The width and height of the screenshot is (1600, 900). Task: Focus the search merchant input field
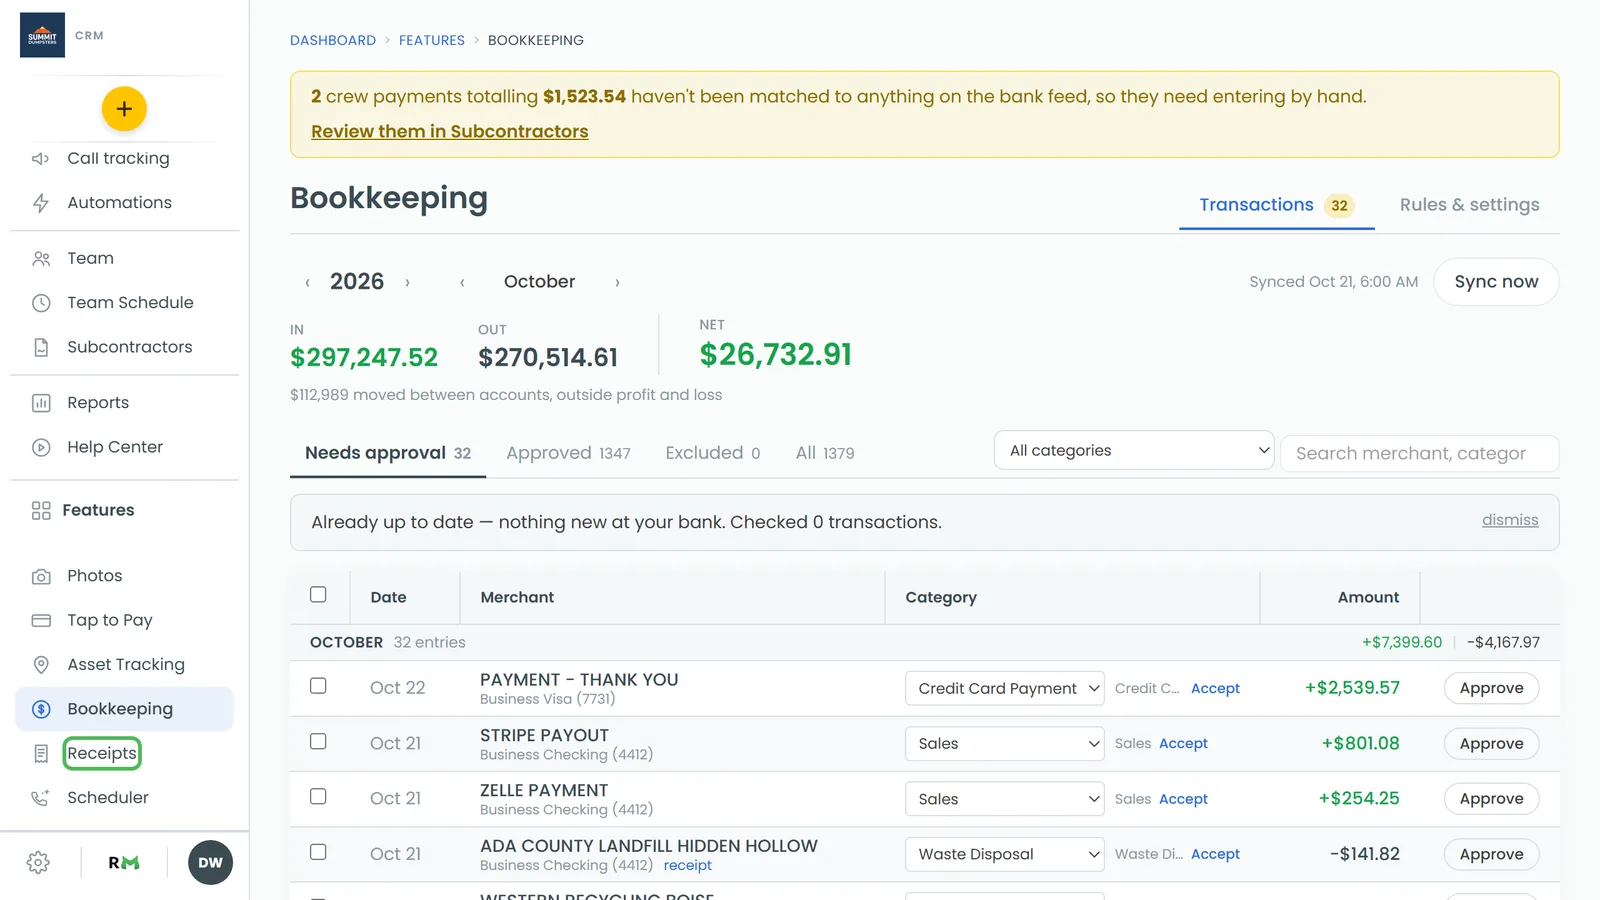coord(1419,453)
